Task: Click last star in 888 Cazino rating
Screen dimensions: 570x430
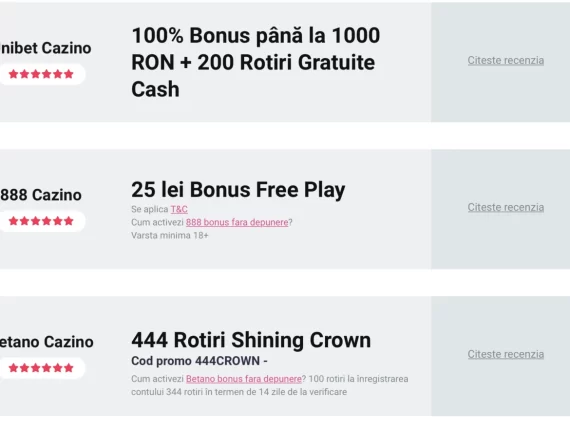Action: [69, 221]
